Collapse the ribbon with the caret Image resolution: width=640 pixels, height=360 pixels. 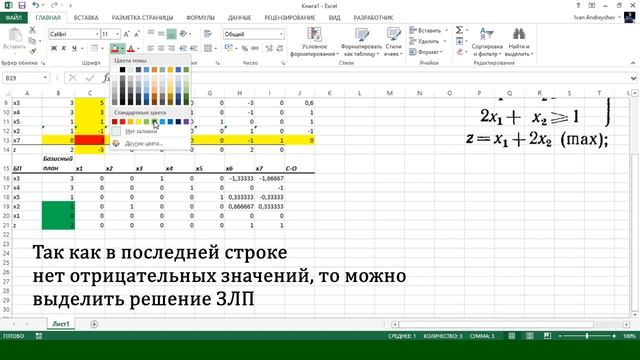click(633, 63)
